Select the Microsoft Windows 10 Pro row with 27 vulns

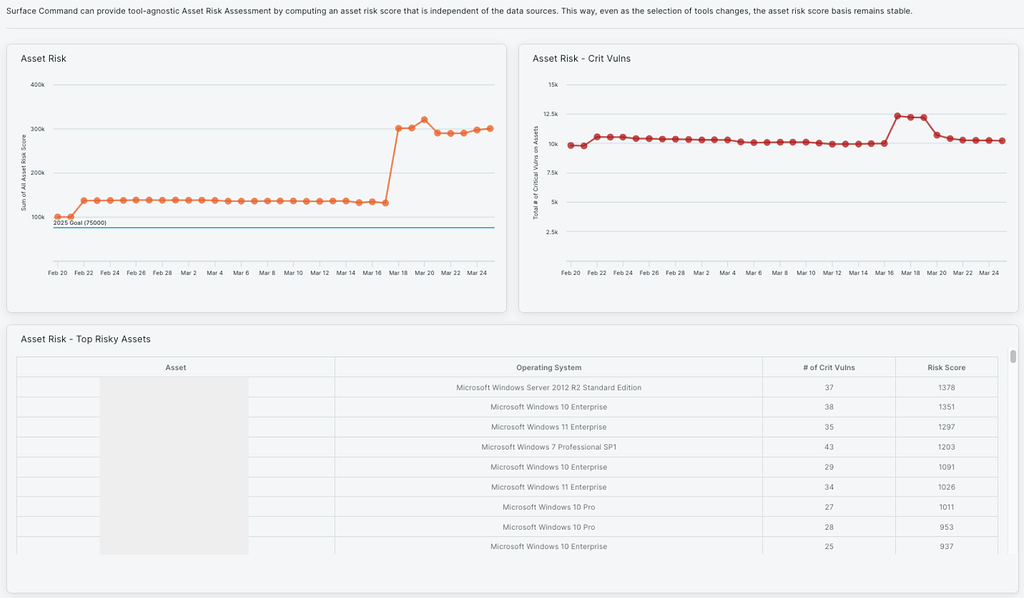(548, 507)
